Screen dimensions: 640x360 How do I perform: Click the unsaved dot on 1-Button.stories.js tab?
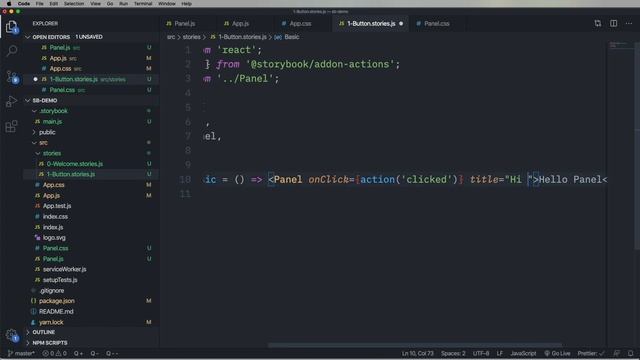click(401, 24)
